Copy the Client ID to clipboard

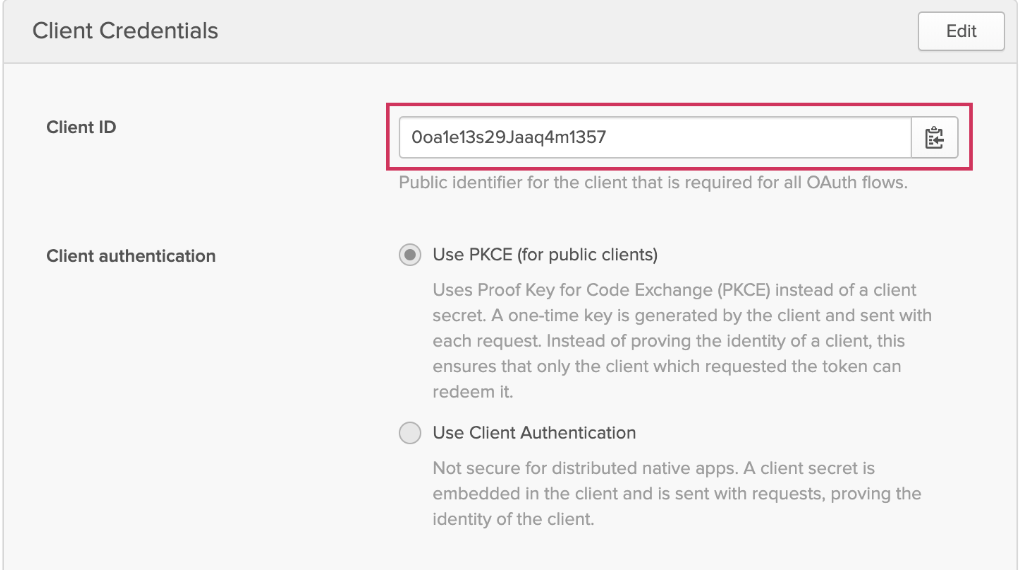click(x=934, y=138)
